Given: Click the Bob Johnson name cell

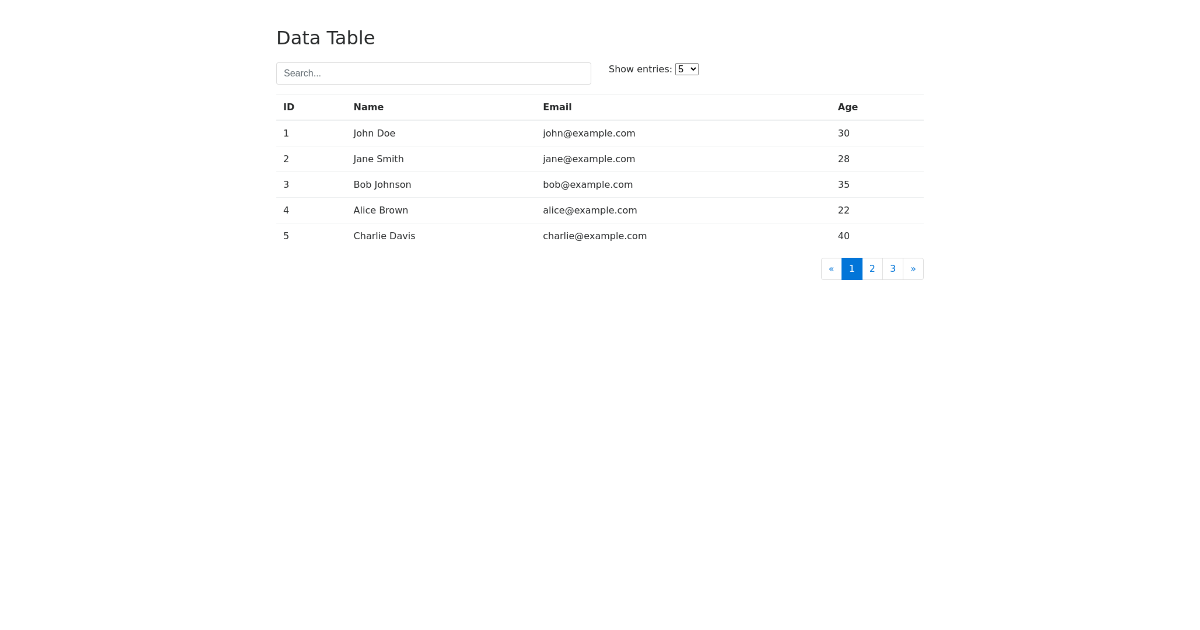Looking at the screenshot, I should pos(382,185).
